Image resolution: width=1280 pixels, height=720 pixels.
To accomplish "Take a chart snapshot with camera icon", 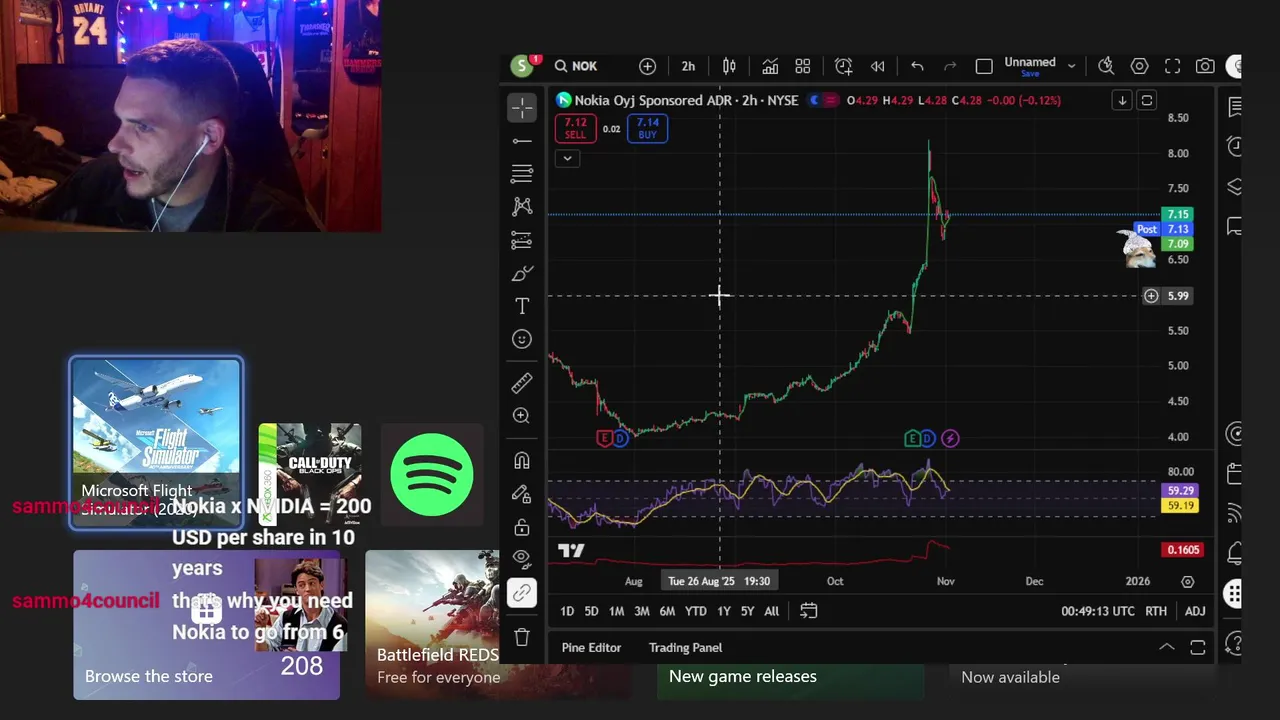I will [x=1205, y=66].
